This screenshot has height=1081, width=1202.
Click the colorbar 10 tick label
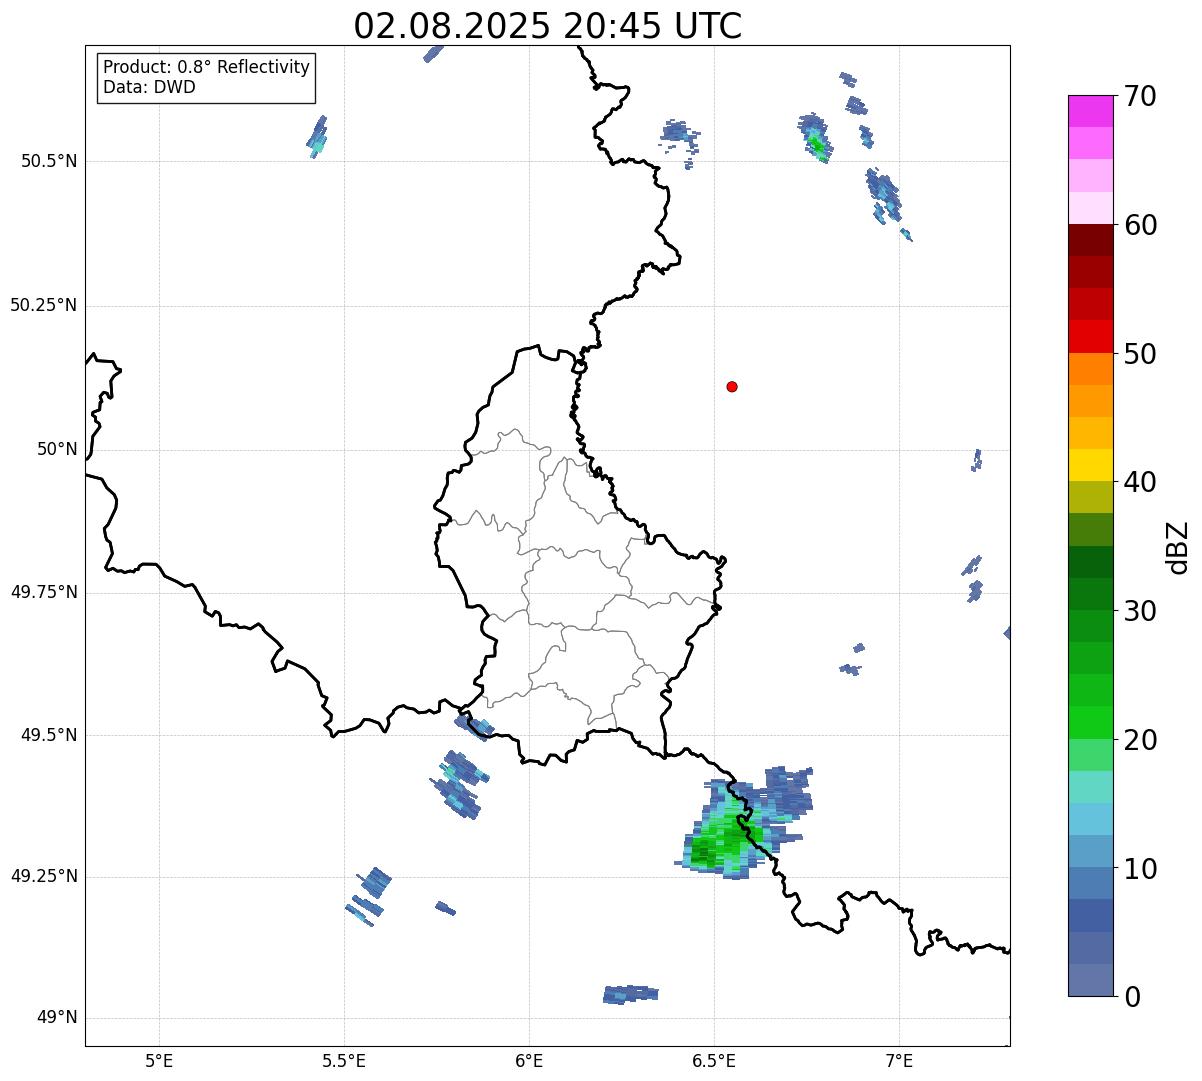[1140, 868]
